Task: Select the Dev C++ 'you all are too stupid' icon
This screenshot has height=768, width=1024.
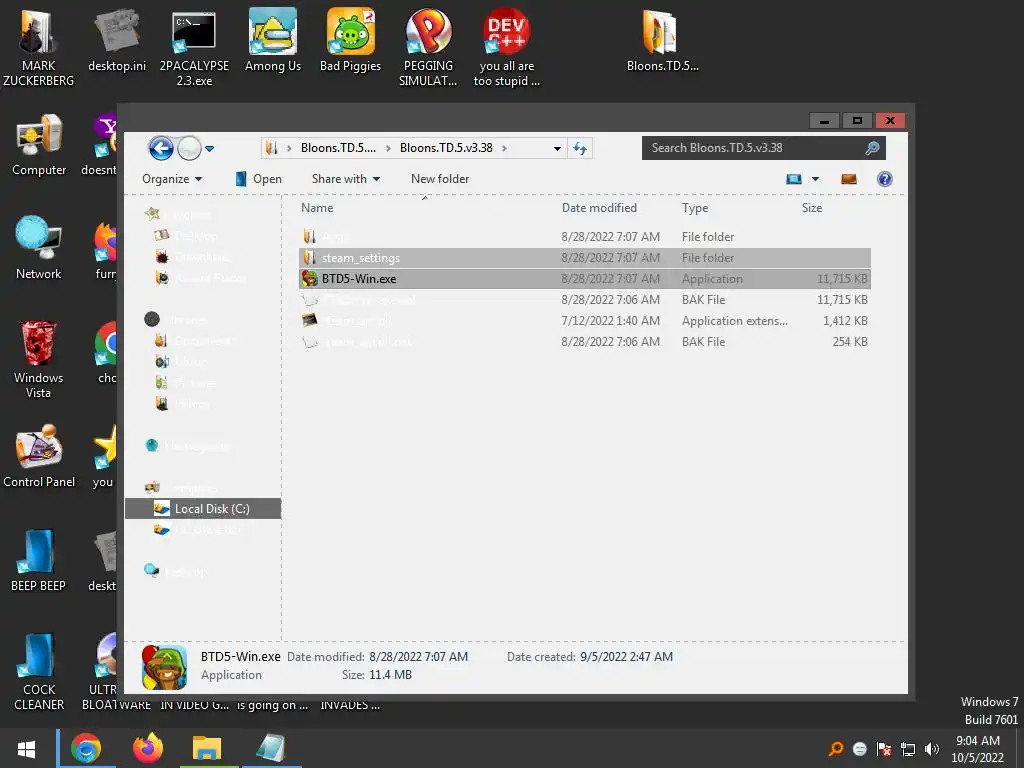Action: [507, 47]
